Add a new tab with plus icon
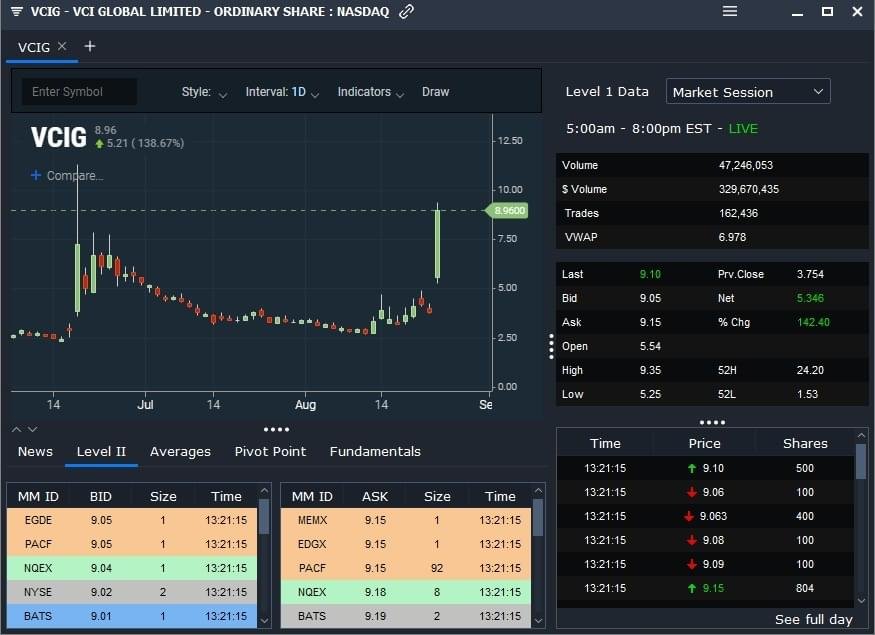This screenshot has height=635, width=875. coord(89,46)
